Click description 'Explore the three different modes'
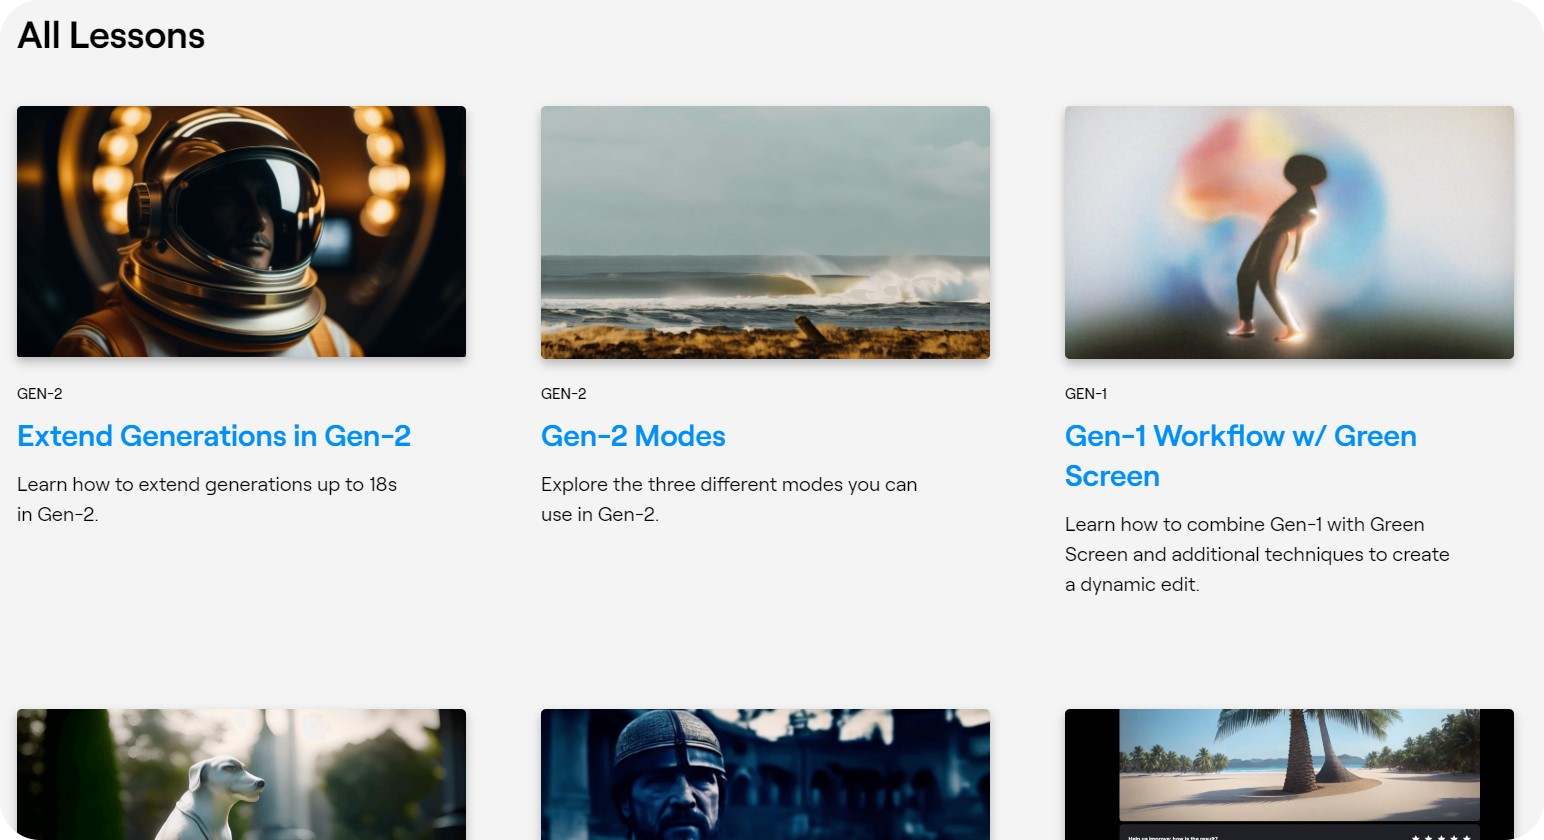 tap(729, 499)
